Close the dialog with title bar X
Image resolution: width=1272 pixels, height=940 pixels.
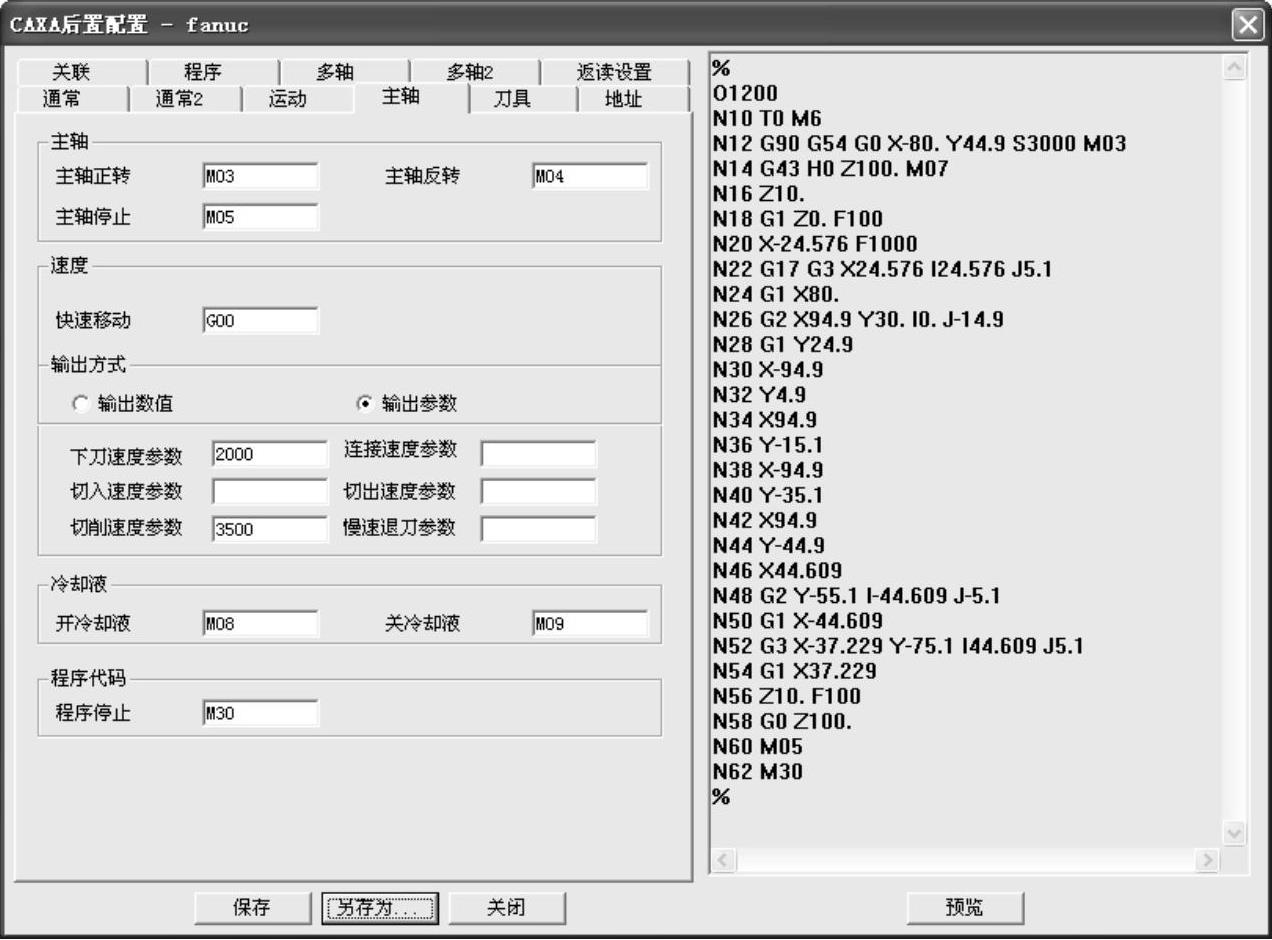click(x=1246, y=24)
